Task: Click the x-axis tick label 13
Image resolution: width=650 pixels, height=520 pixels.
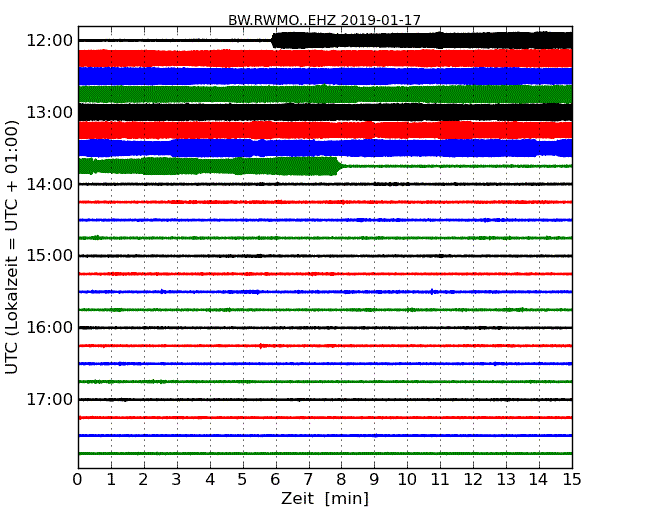Action: [506, 480]
